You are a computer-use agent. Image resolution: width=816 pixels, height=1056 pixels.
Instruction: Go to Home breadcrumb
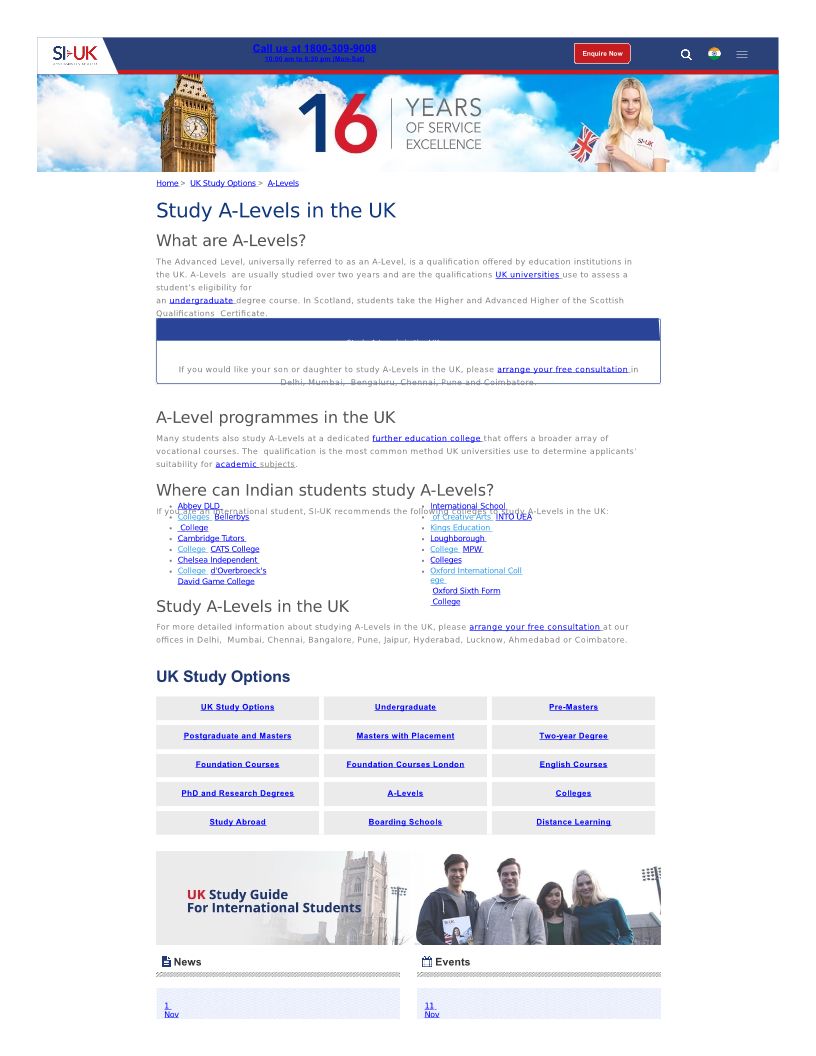pos(167,183)
